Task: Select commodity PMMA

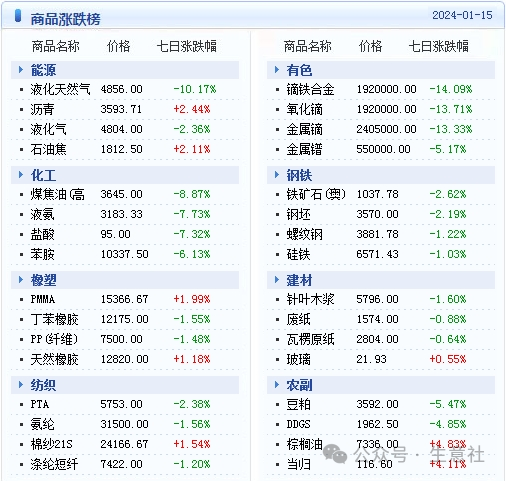Action: point(42,299)
